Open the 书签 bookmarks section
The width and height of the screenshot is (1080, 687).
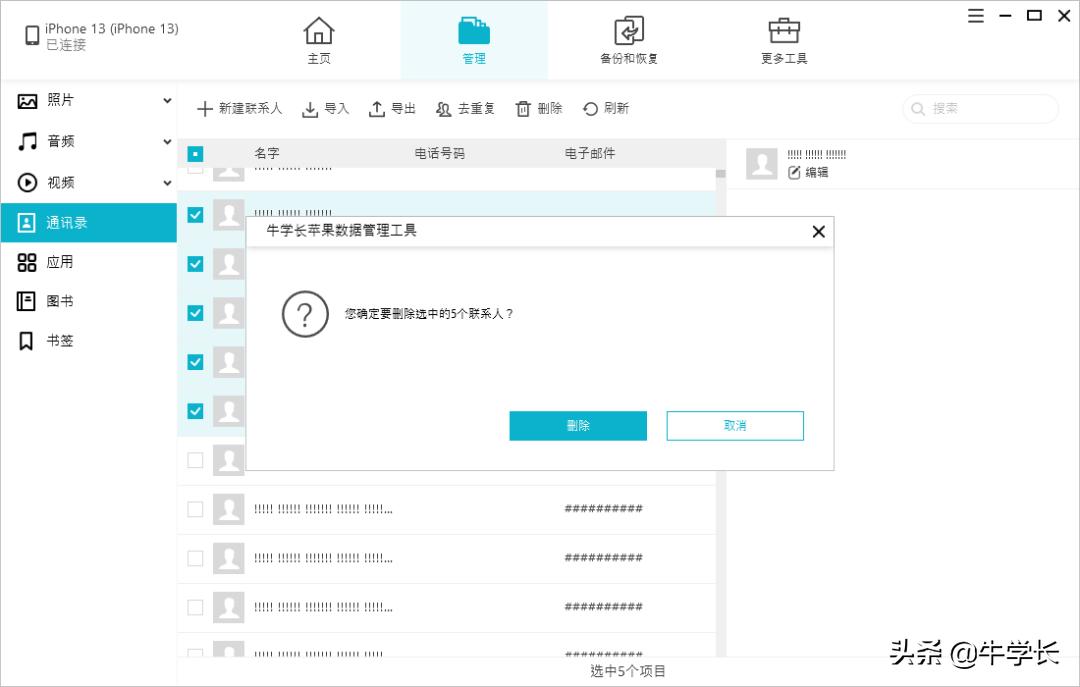[58, 341]
